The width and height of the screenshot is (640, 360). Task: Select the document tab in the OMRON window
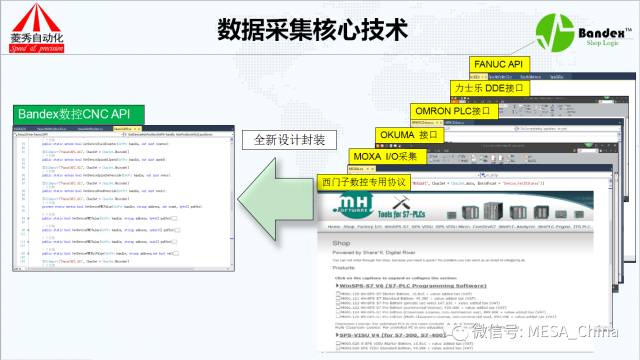pyautogui.click(x=427, y=122)
